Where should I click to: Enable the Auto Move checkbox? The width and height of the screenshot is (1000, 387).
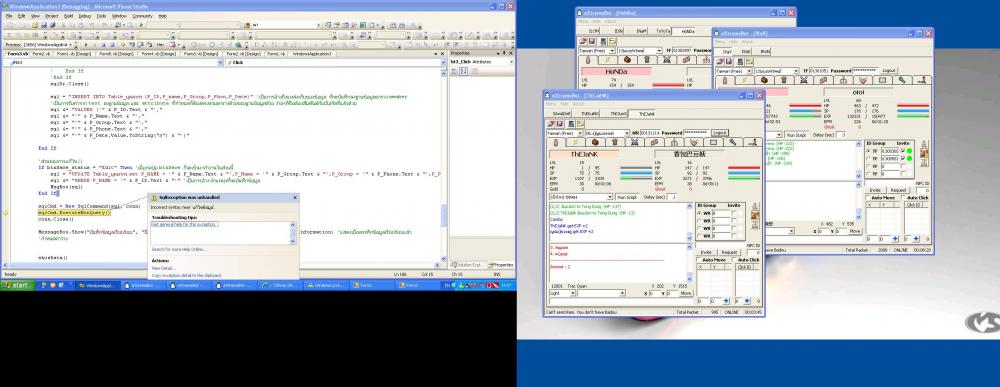(x=699, y=260)
